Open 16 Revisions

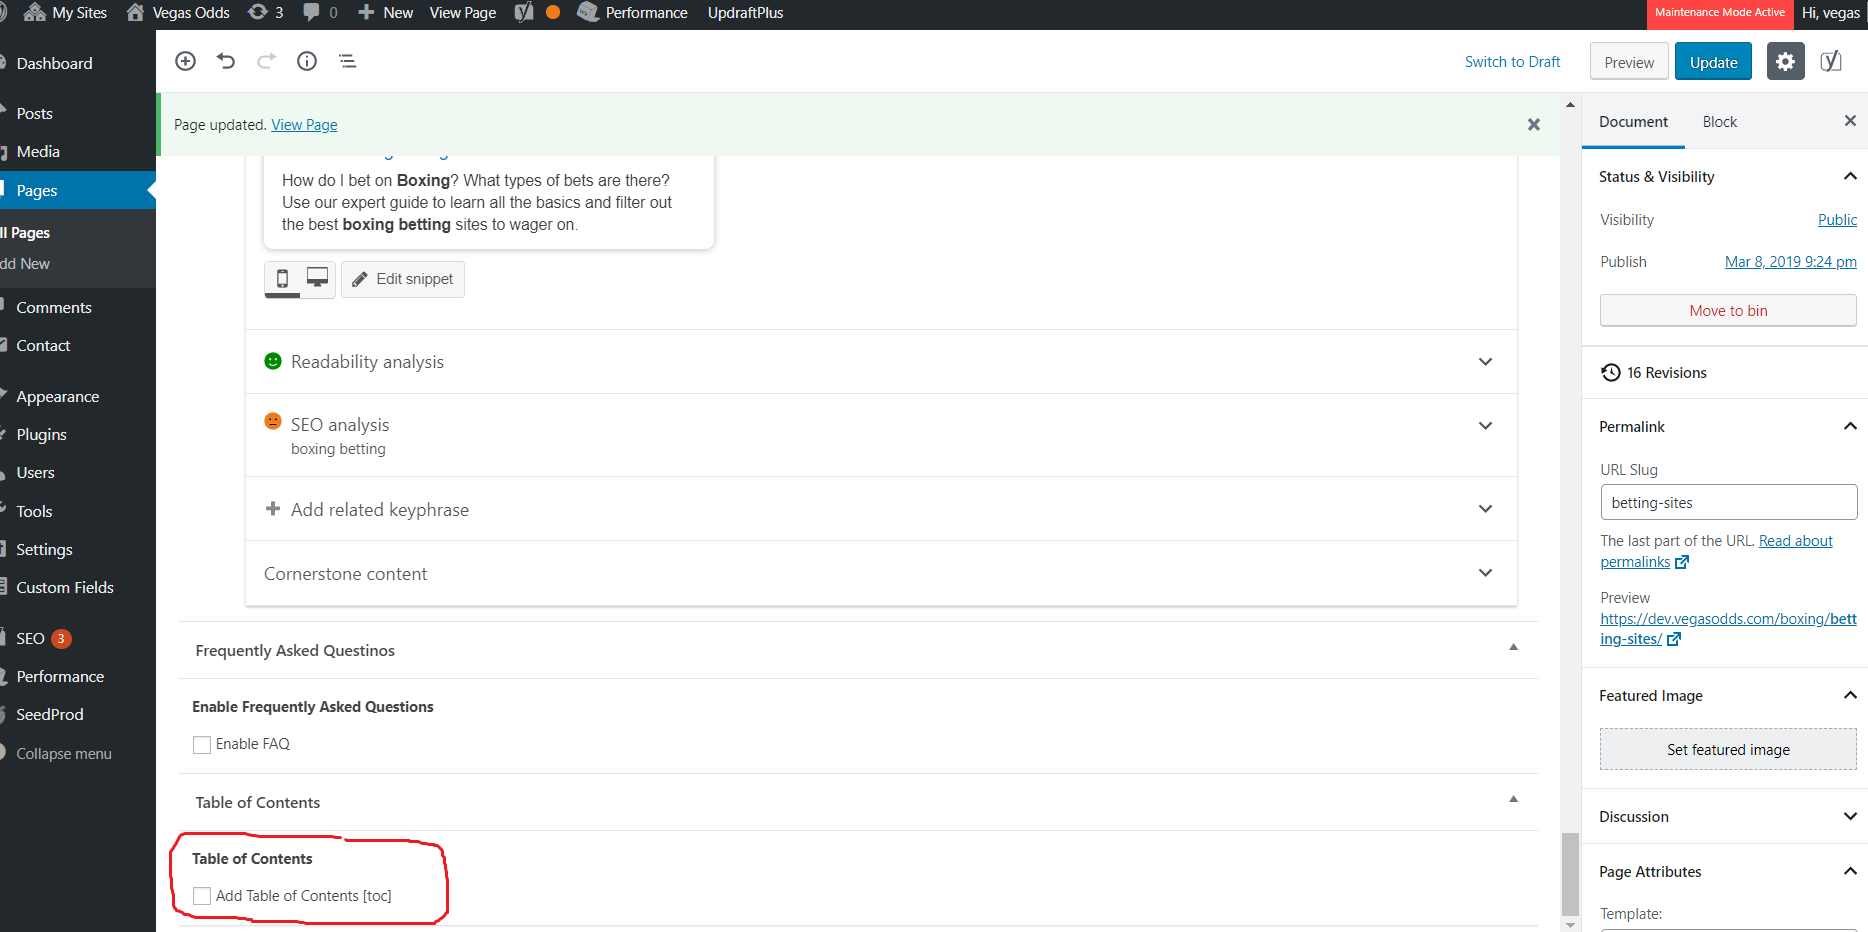1666,373
